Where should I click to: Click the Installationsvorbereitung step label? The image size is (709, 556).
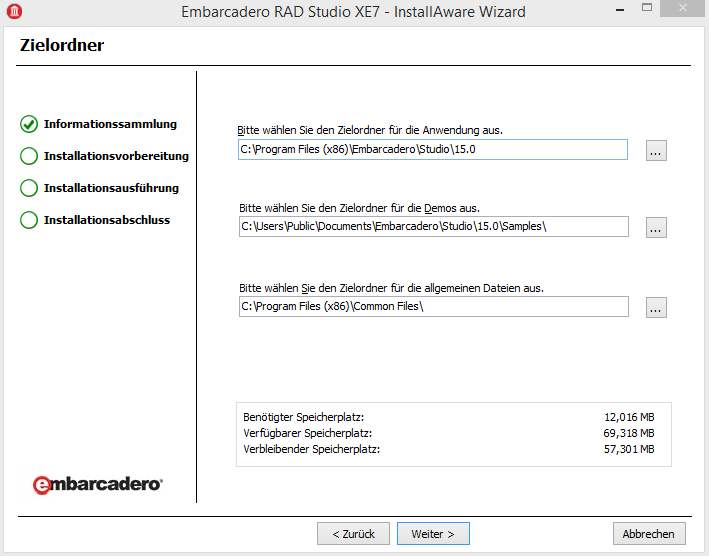[x=116, y=156]
